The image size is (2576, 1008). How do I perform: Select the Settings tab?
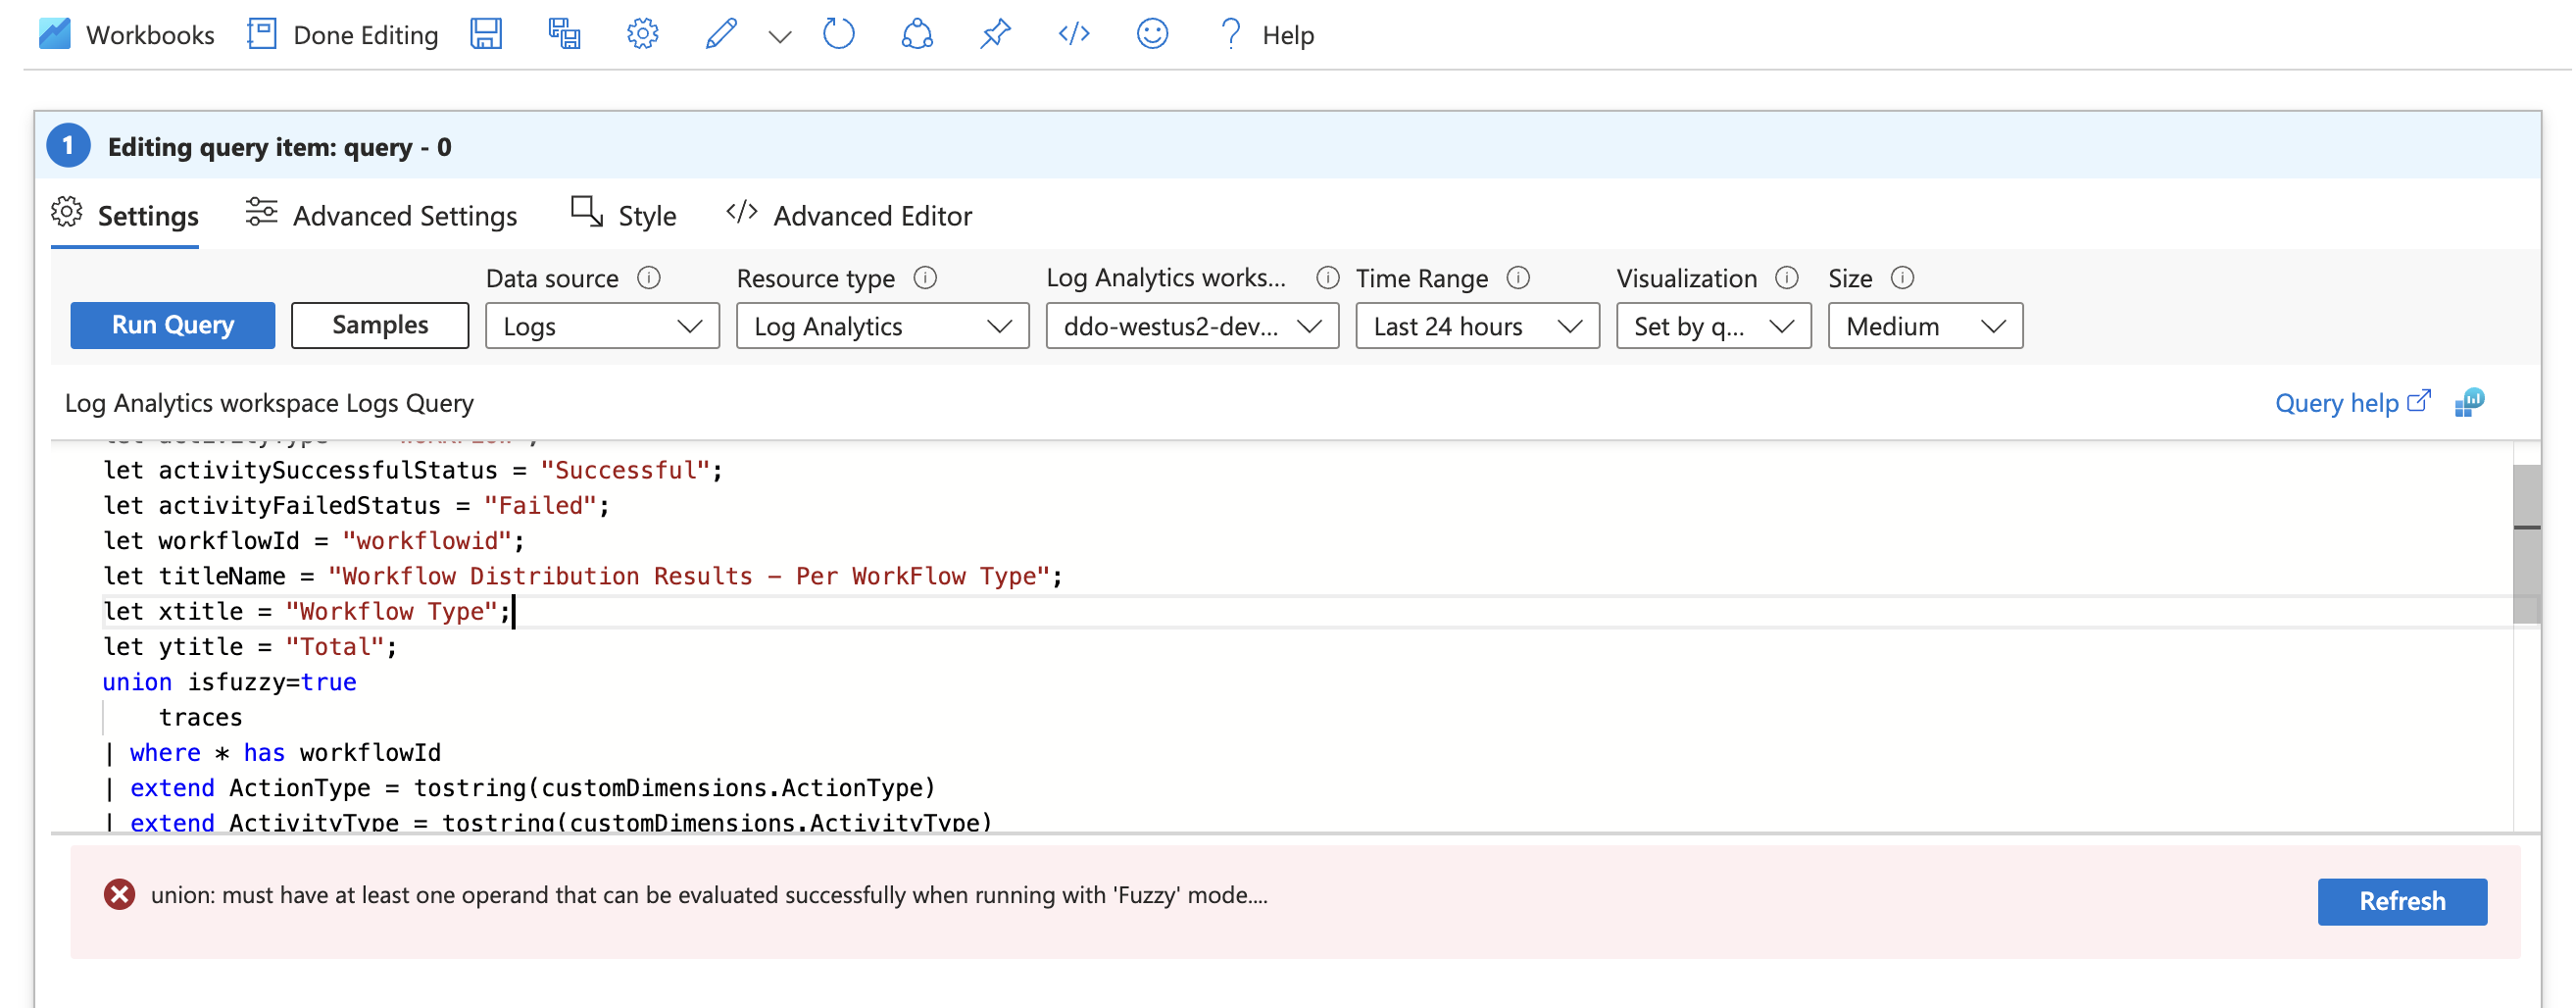tap(125, 215)
